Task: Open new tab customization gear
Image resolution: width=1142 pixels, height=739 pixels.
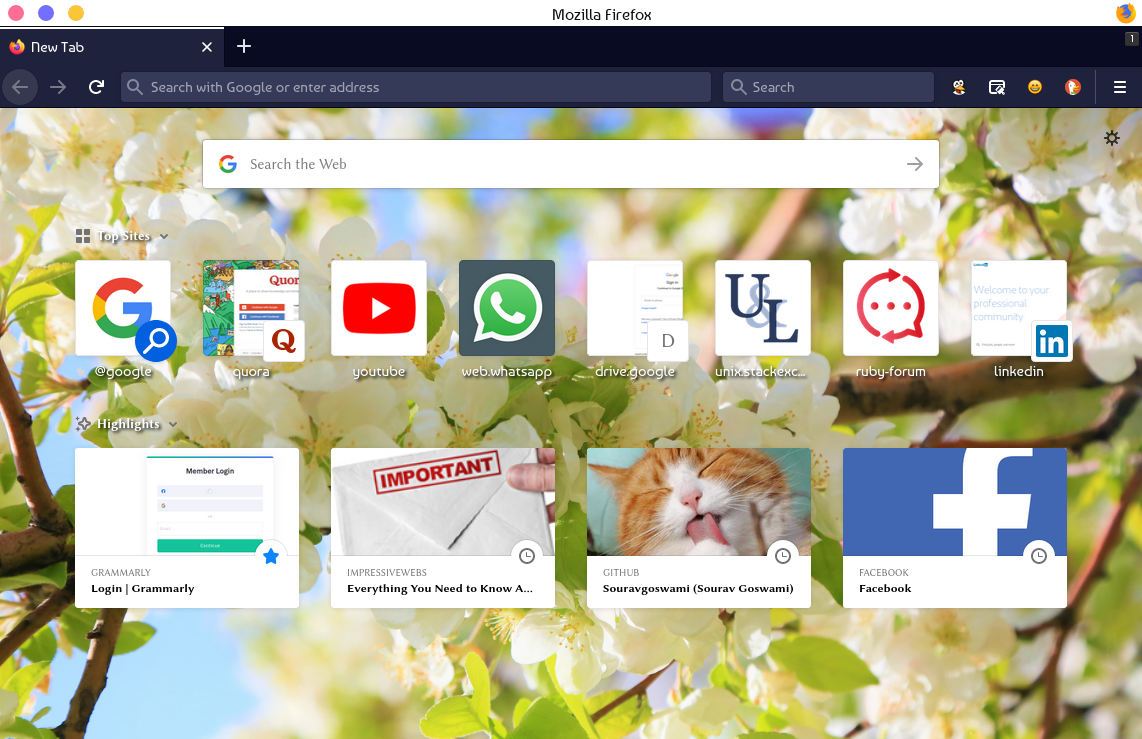Action: pyautogui.click(x=1112, y=138)
